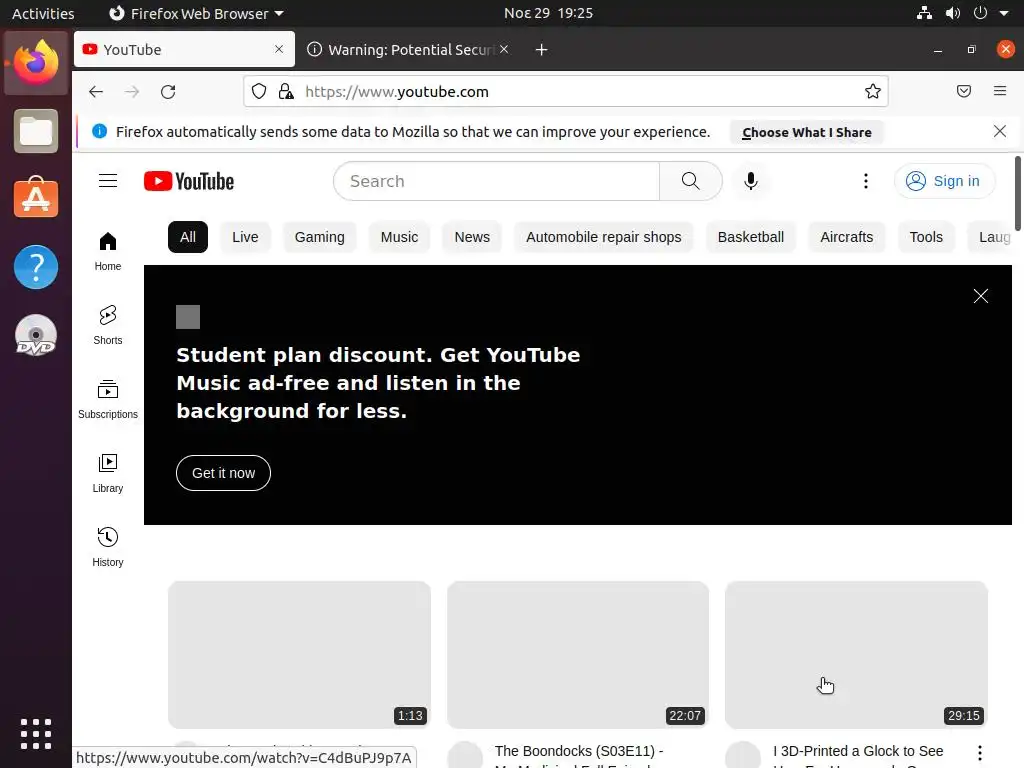This screenshot has height=768, width=1024.
Task: Go back to the previous page
Action: pos(96,91)
